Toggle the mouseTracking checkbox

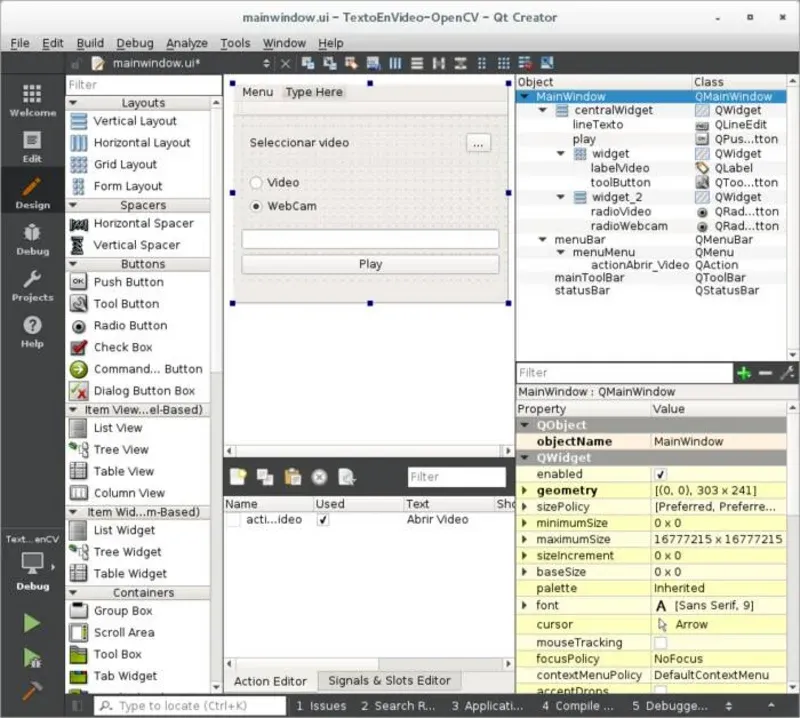660,643
